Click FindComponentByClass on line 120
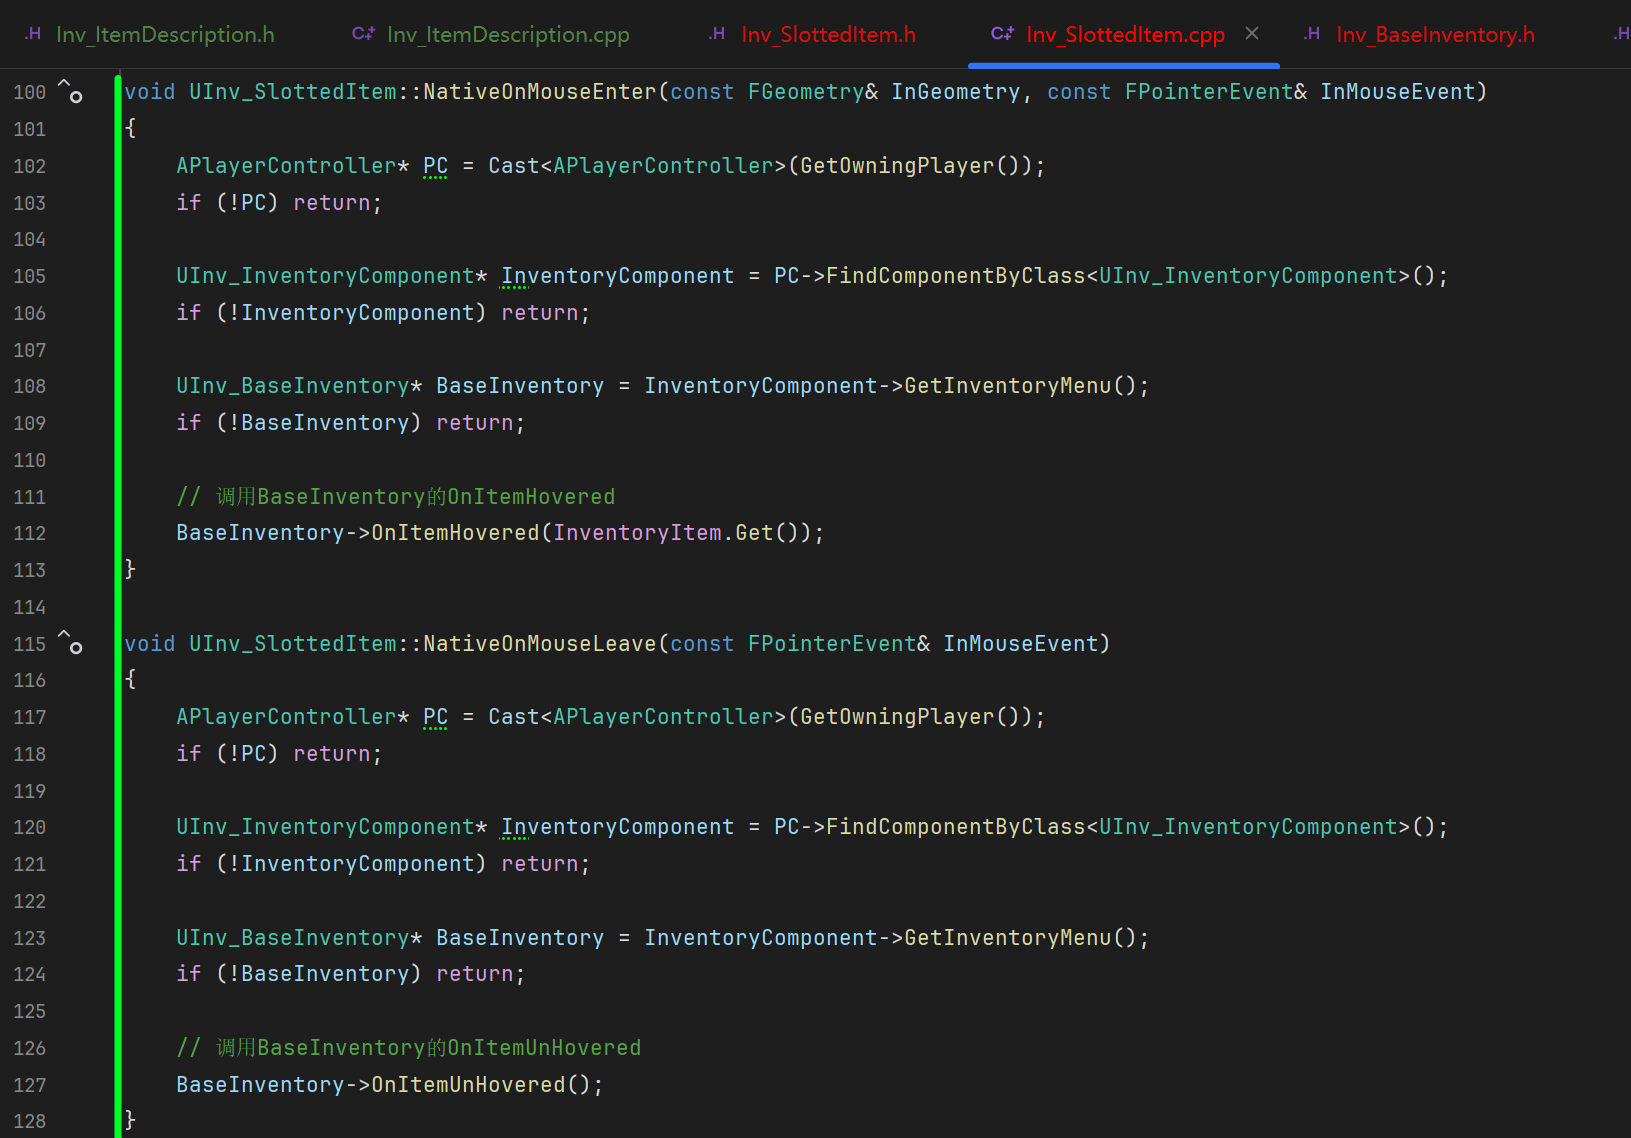This screenshot has height=1138, width=1631. click(x=956, y=827)
